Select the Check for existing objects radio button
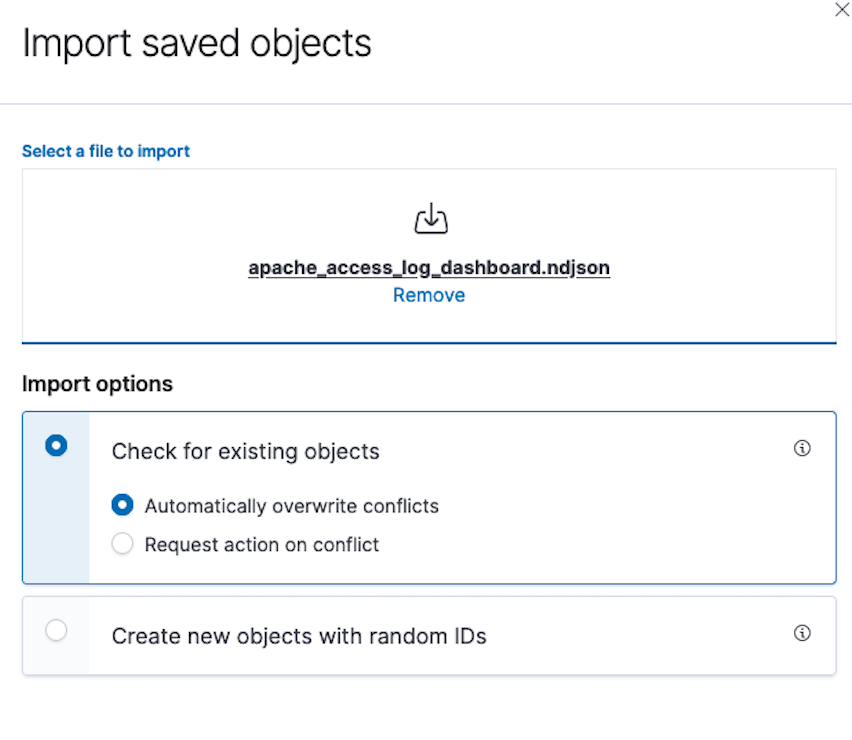The image size is (852, 740). 57,446
